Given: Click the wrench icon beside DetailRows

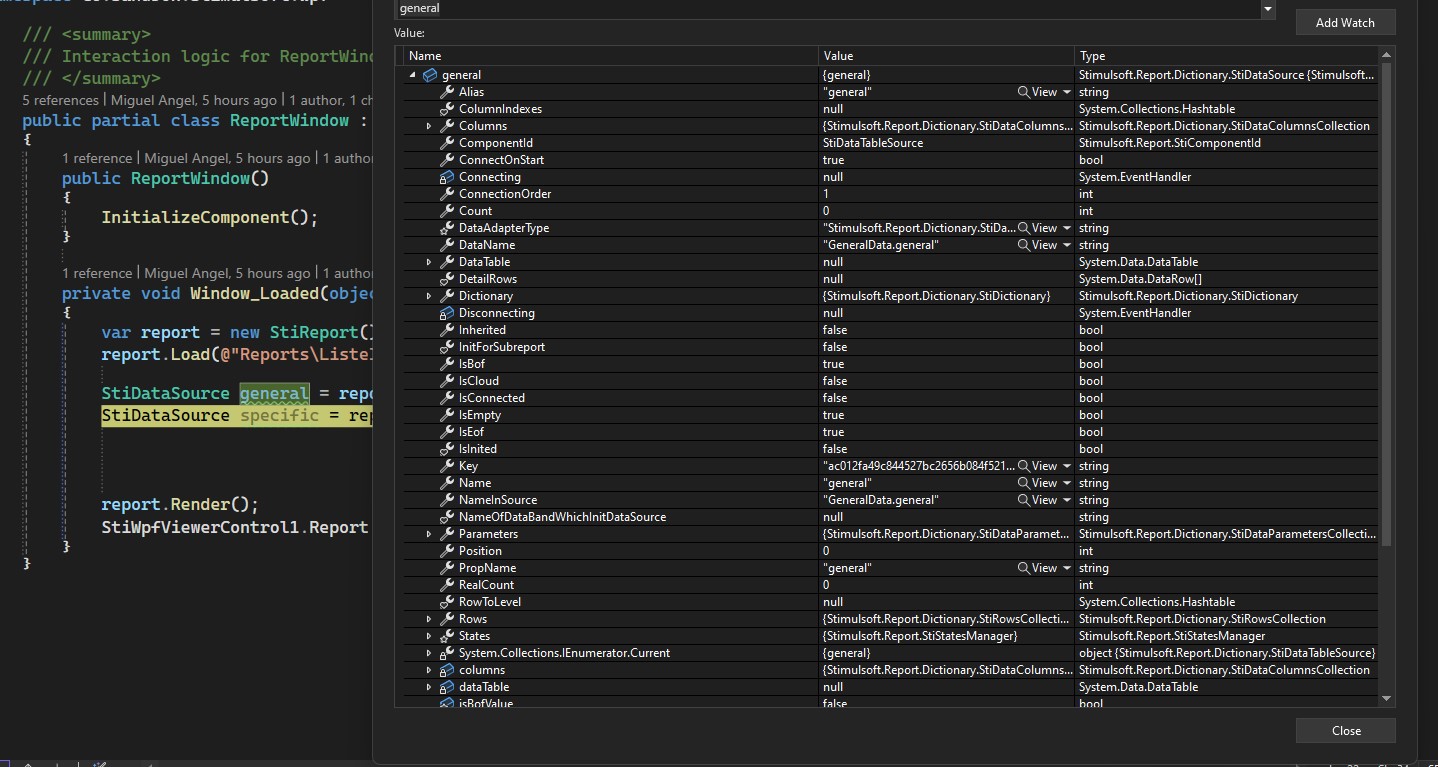Looking at the screenshot, I should pos(447,279).
